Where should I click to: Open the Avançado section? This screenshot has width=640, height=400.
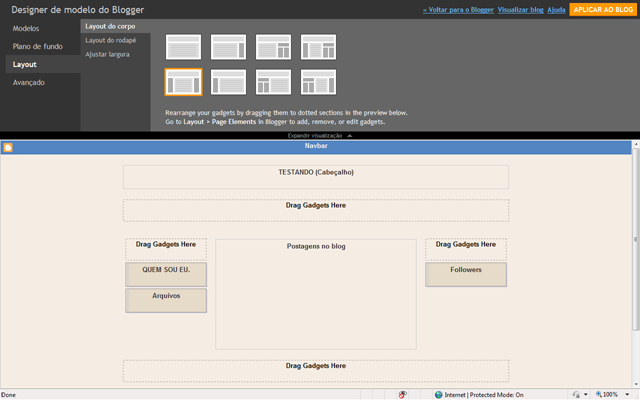(29, 82)
